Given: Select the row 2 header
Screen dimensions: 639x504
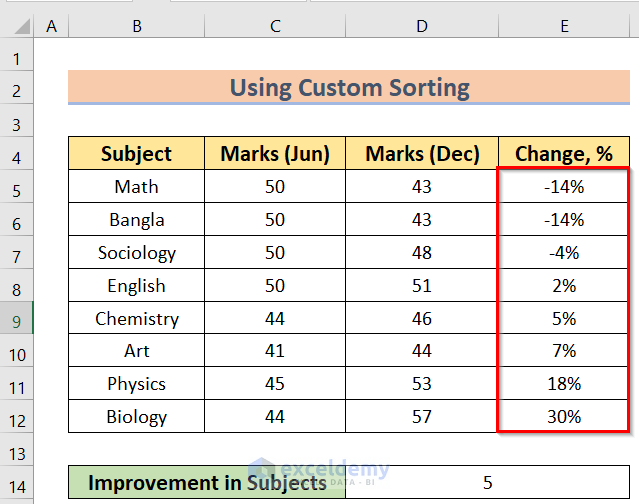Looking at the screenshot, I should (x=17, y=88).
